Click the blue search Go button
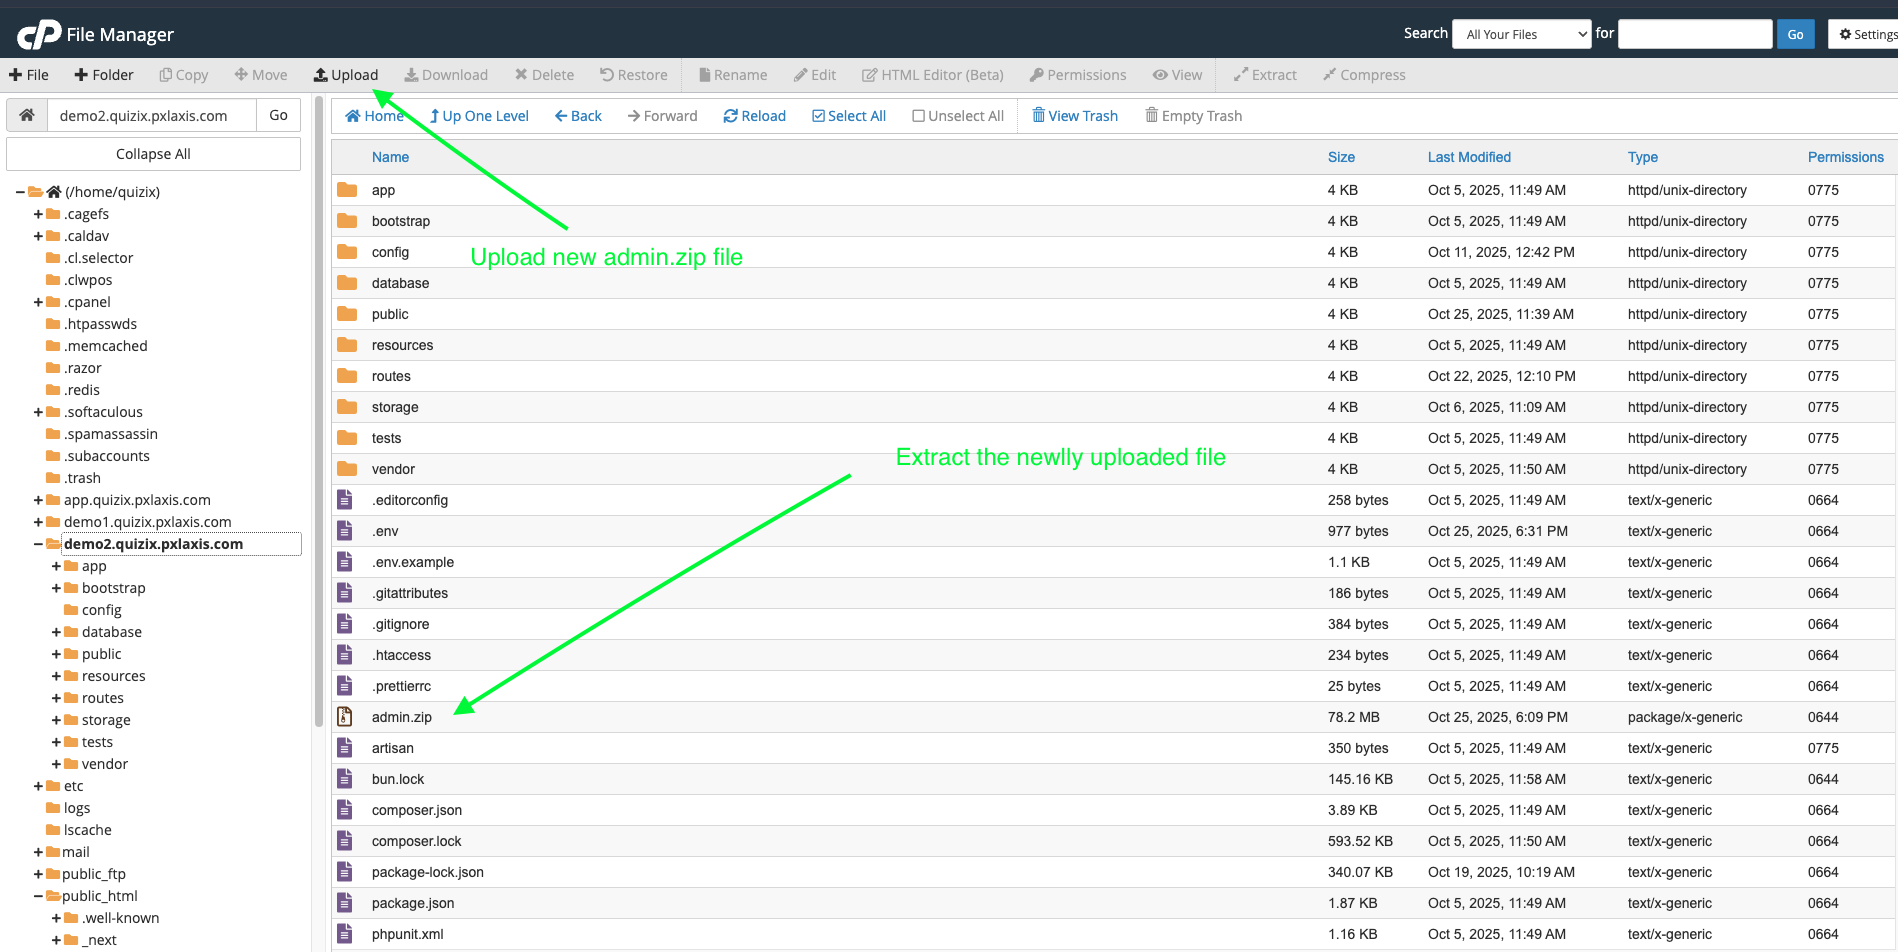Screen dimensions: 1898x952 (1795, 34)
